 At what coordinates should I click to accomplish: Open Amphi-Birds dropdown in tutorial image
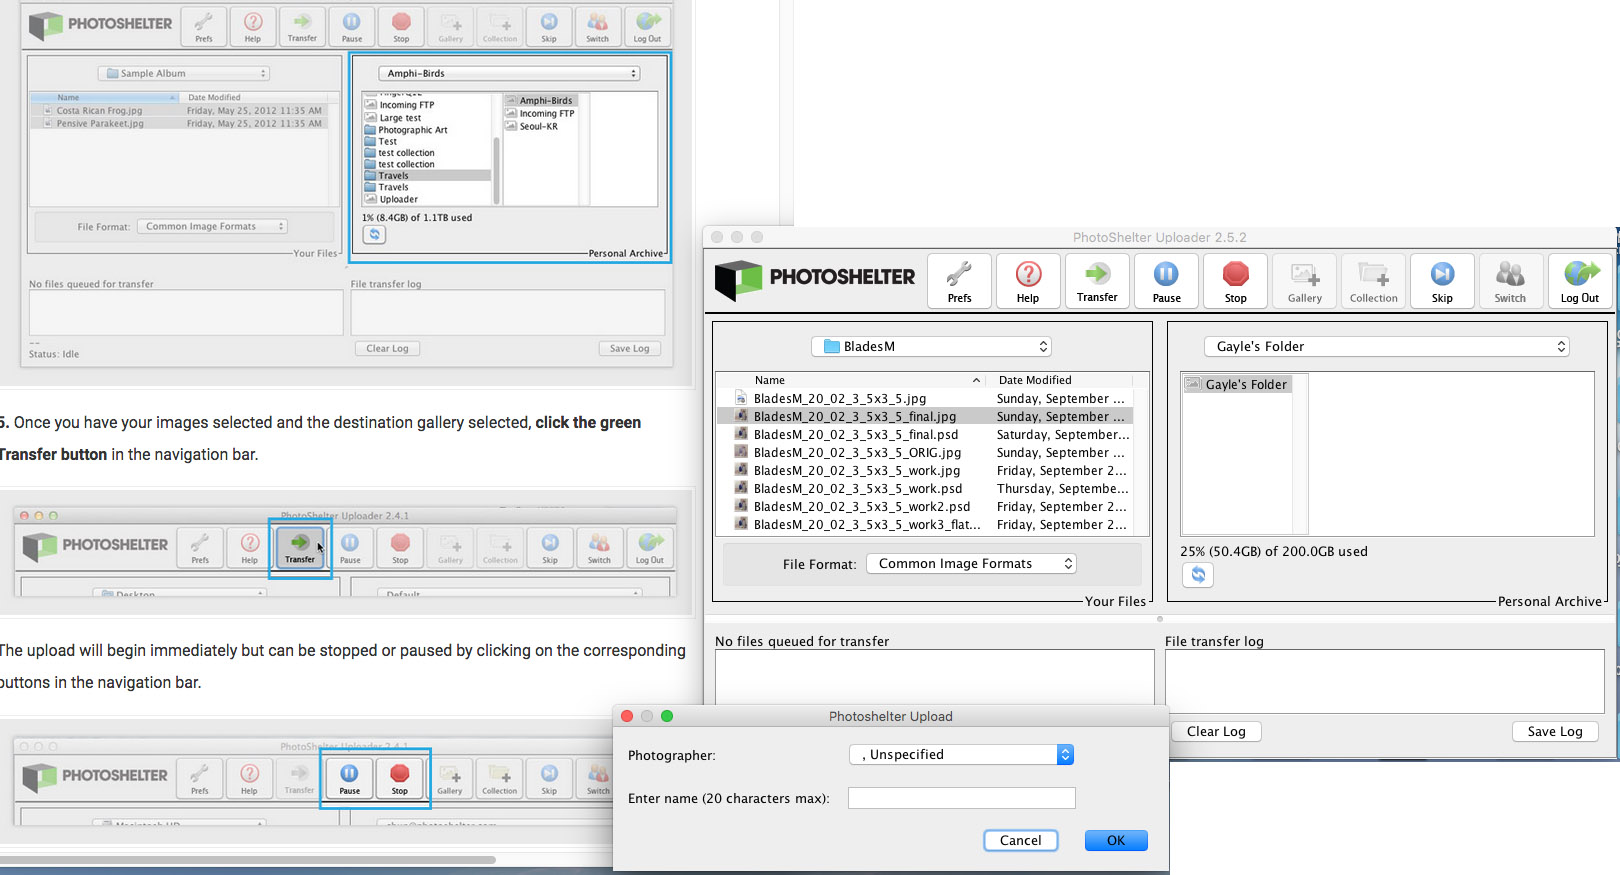[509, 73]
